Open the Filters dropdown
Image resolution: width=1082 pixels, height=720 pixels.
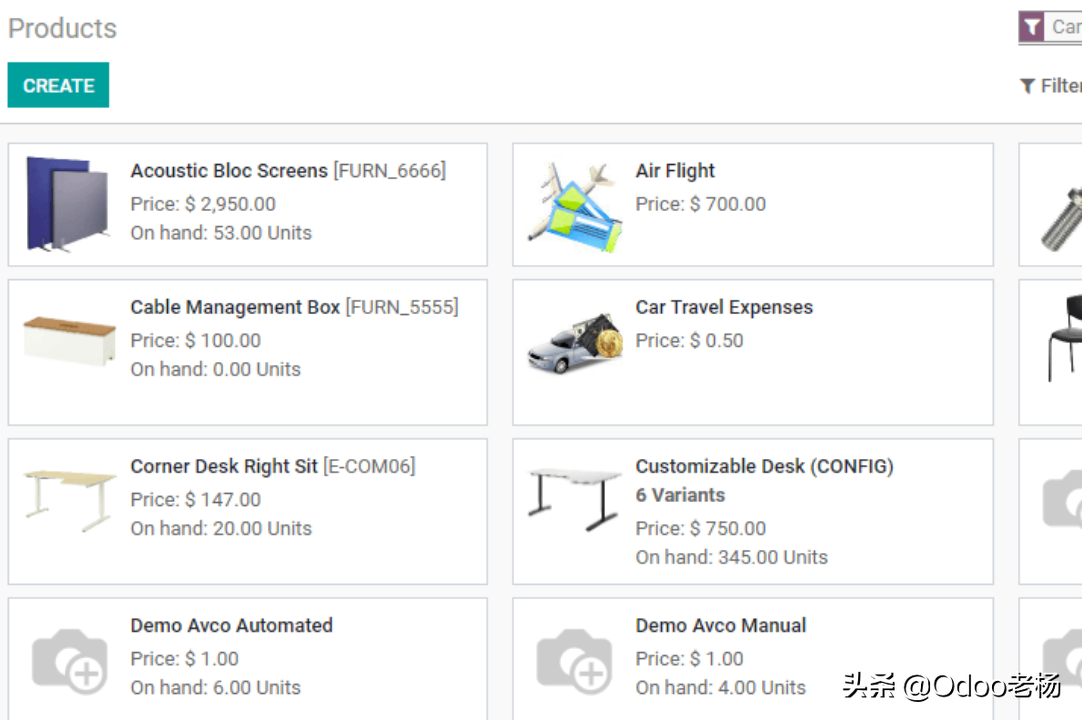pyautogui.click(x=1050, y=86)
